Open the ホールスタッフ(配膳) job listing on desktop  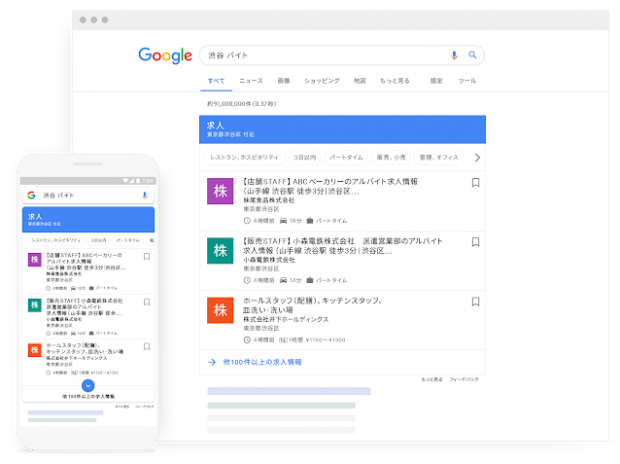[x=312, y=305]
